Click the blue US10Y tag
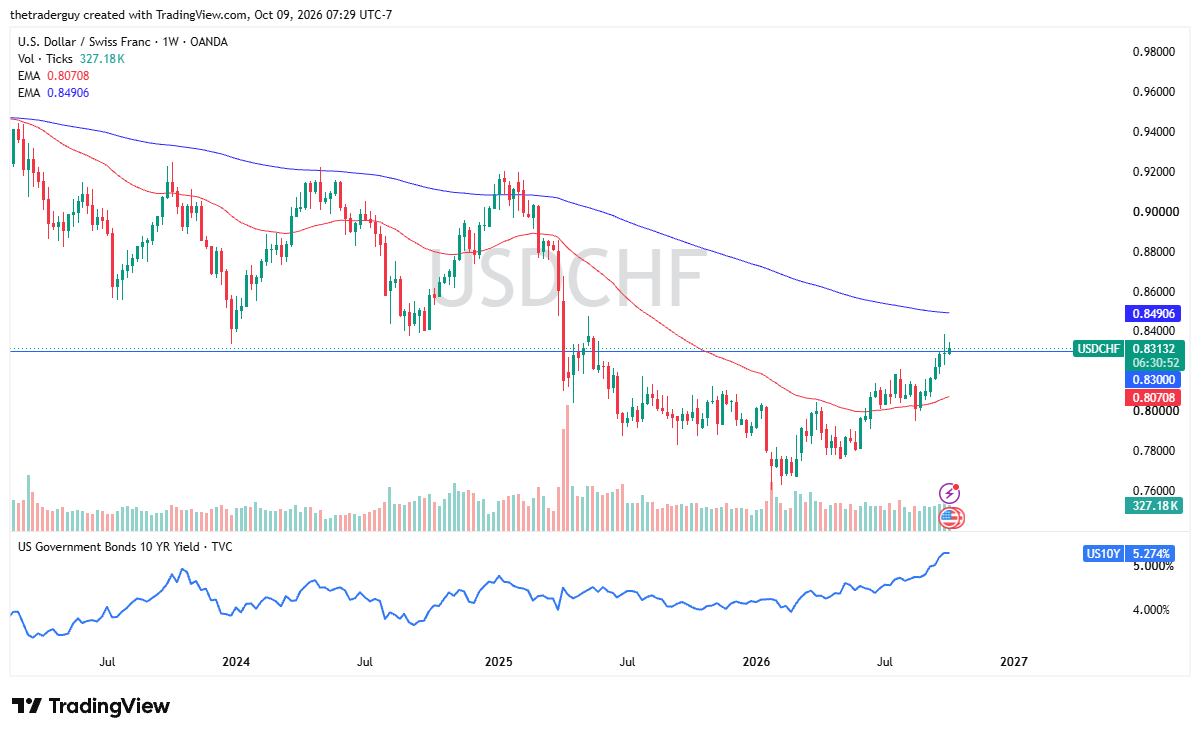The image size is (1200, 736). [1102, 553]
